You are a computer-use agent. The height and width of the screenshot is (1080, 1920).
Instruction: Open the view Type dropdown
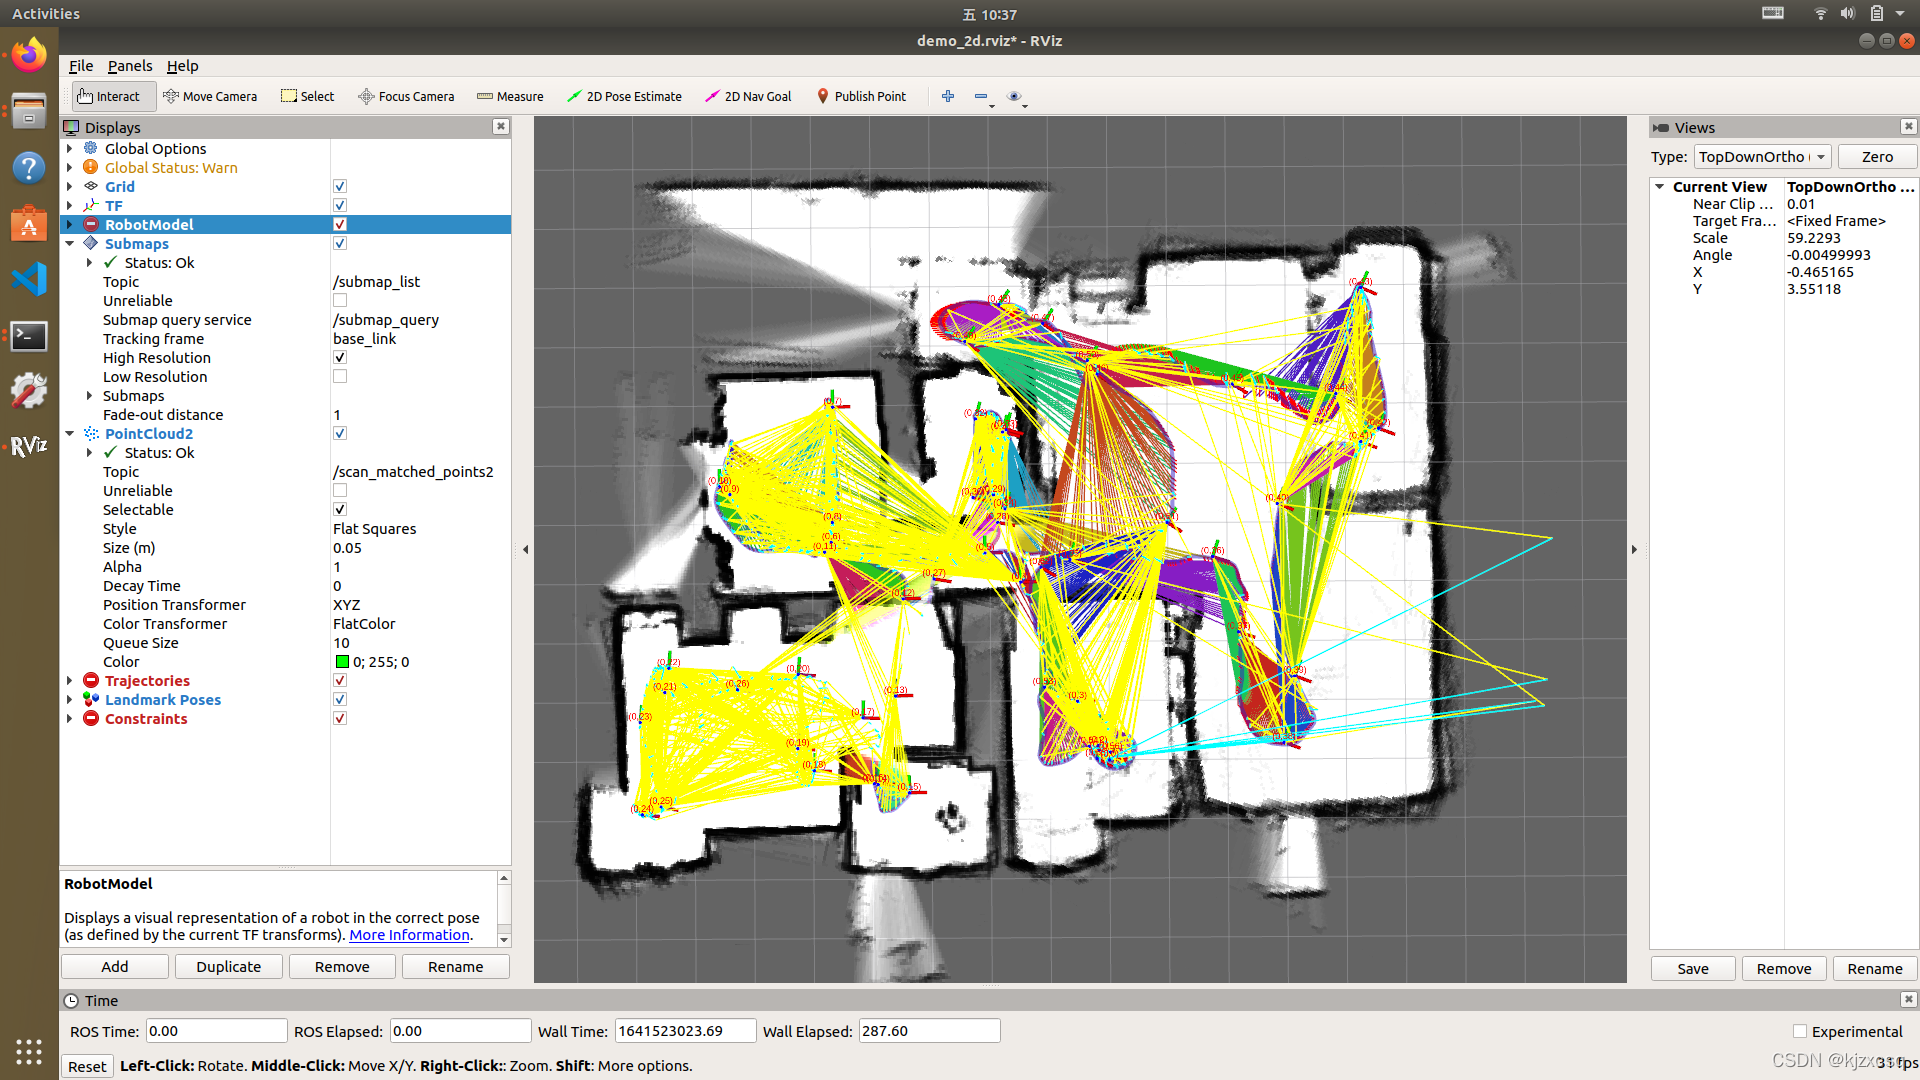pos(1762,157)
